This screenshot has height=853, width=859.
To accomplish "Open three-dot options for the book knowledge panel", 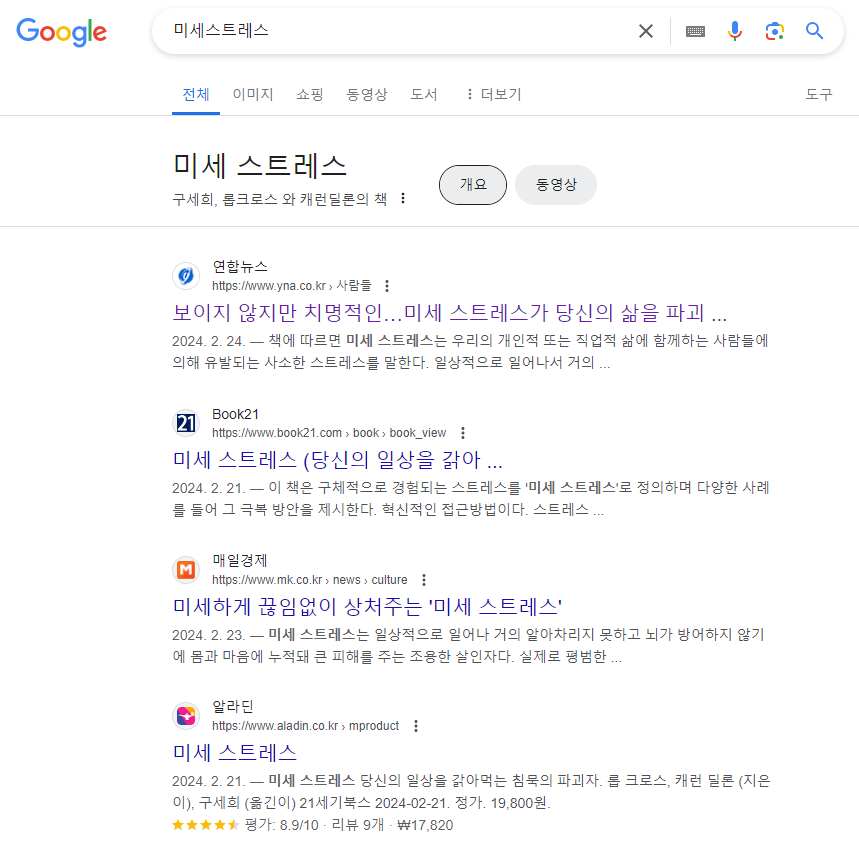I will pos(403,198).
